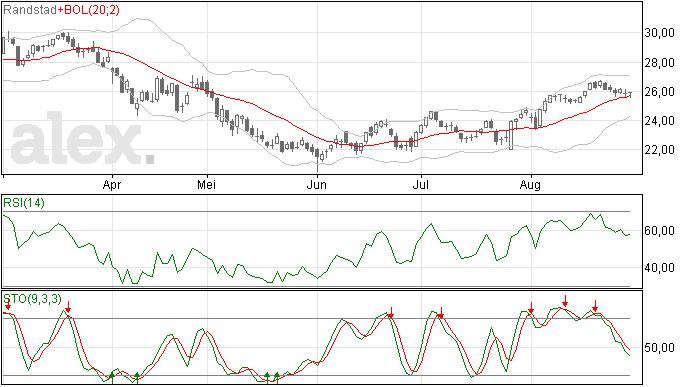Image resolution: width=690 pixels, height=387 pixels.
Task: Click the 30,00 price axis value
Action: [x=659, y=33]
